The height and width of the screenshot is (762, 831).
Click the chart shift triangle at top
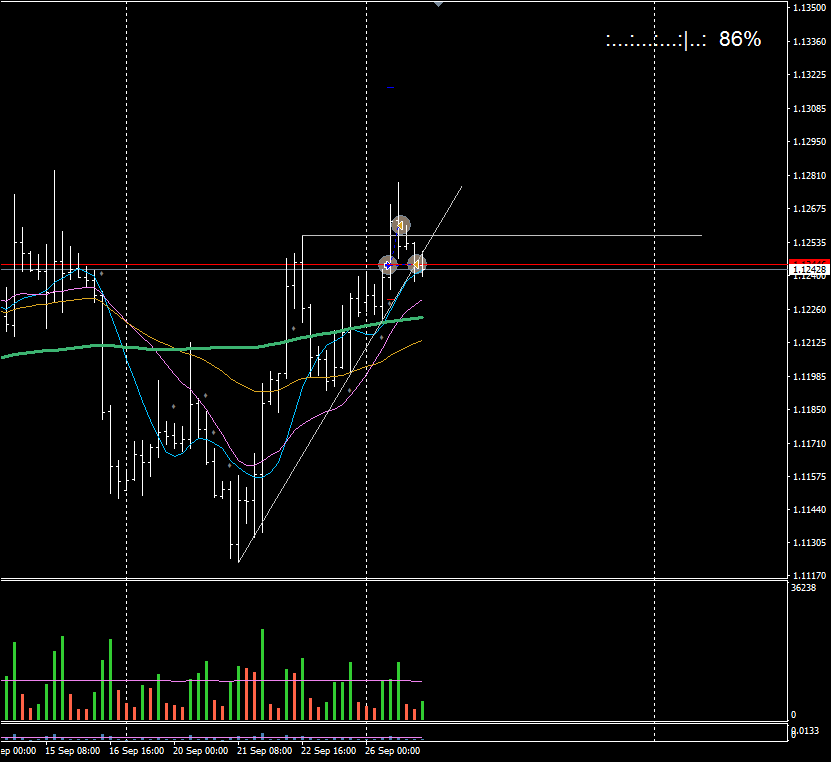coord(437,4)
